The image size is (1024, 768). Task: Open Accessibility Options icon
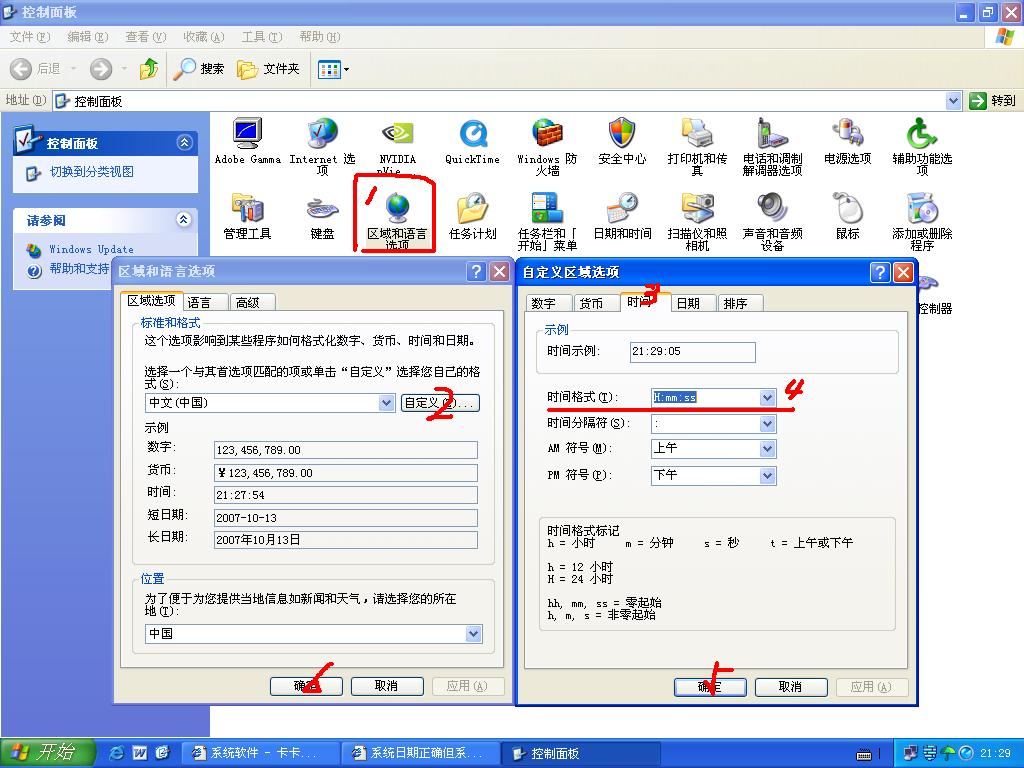click(922, 133)
